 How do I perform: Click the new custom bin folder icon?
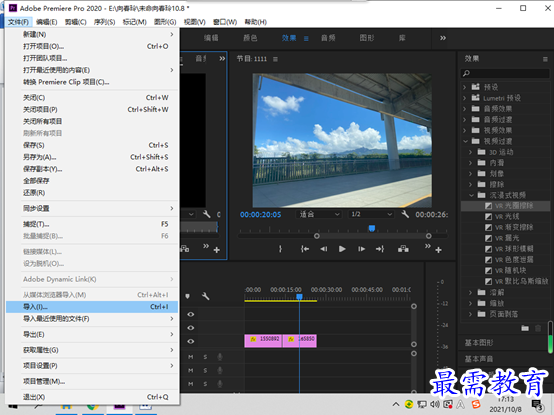(x=525, y=328)
